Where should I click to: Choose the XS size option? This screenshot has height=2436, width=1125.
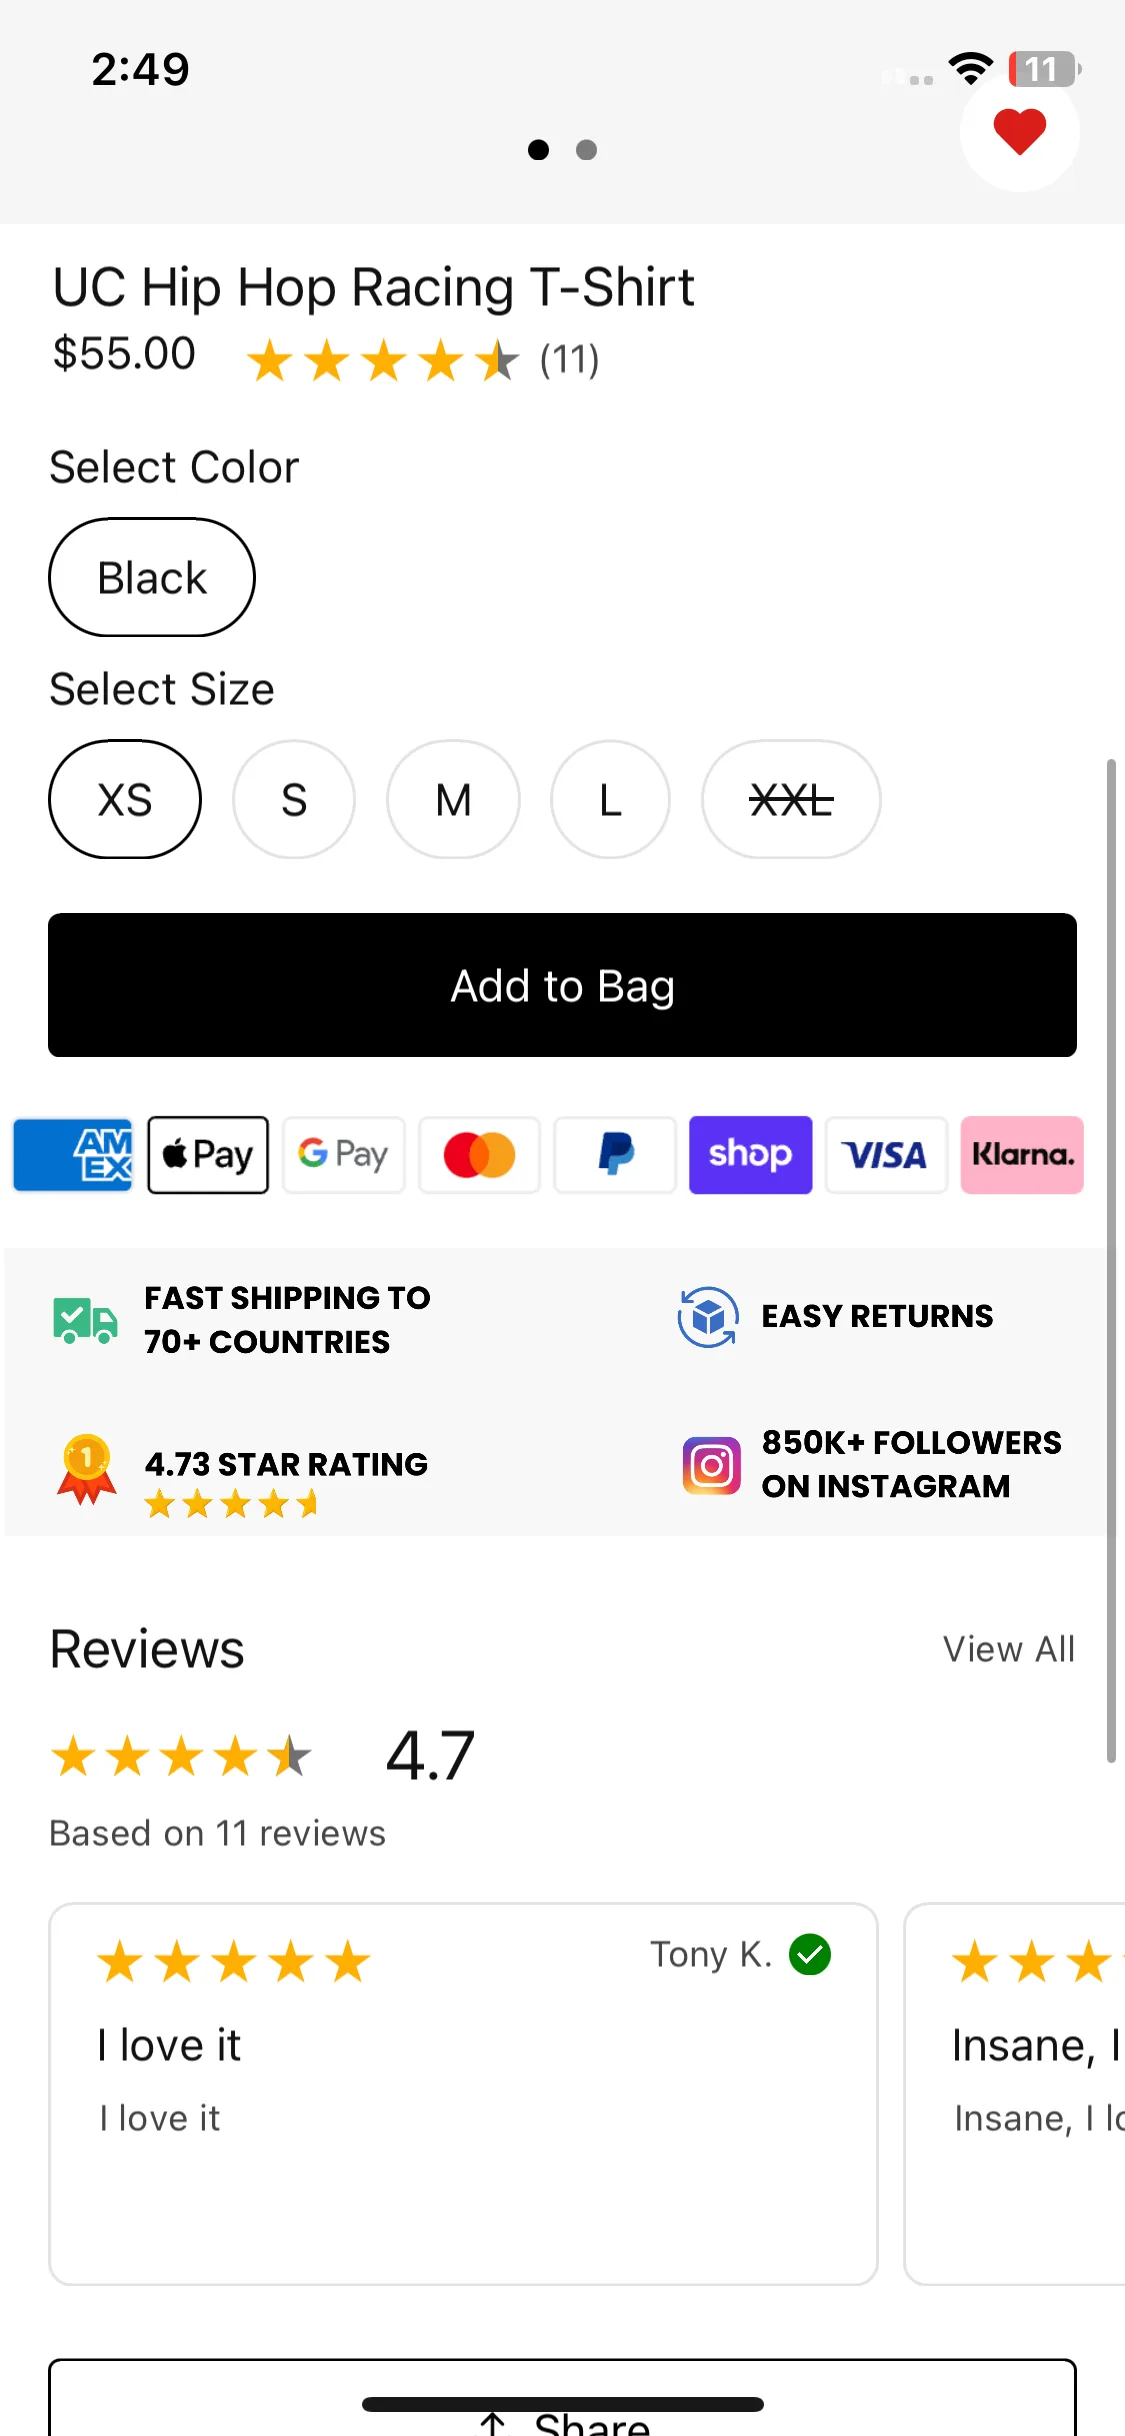125,799
